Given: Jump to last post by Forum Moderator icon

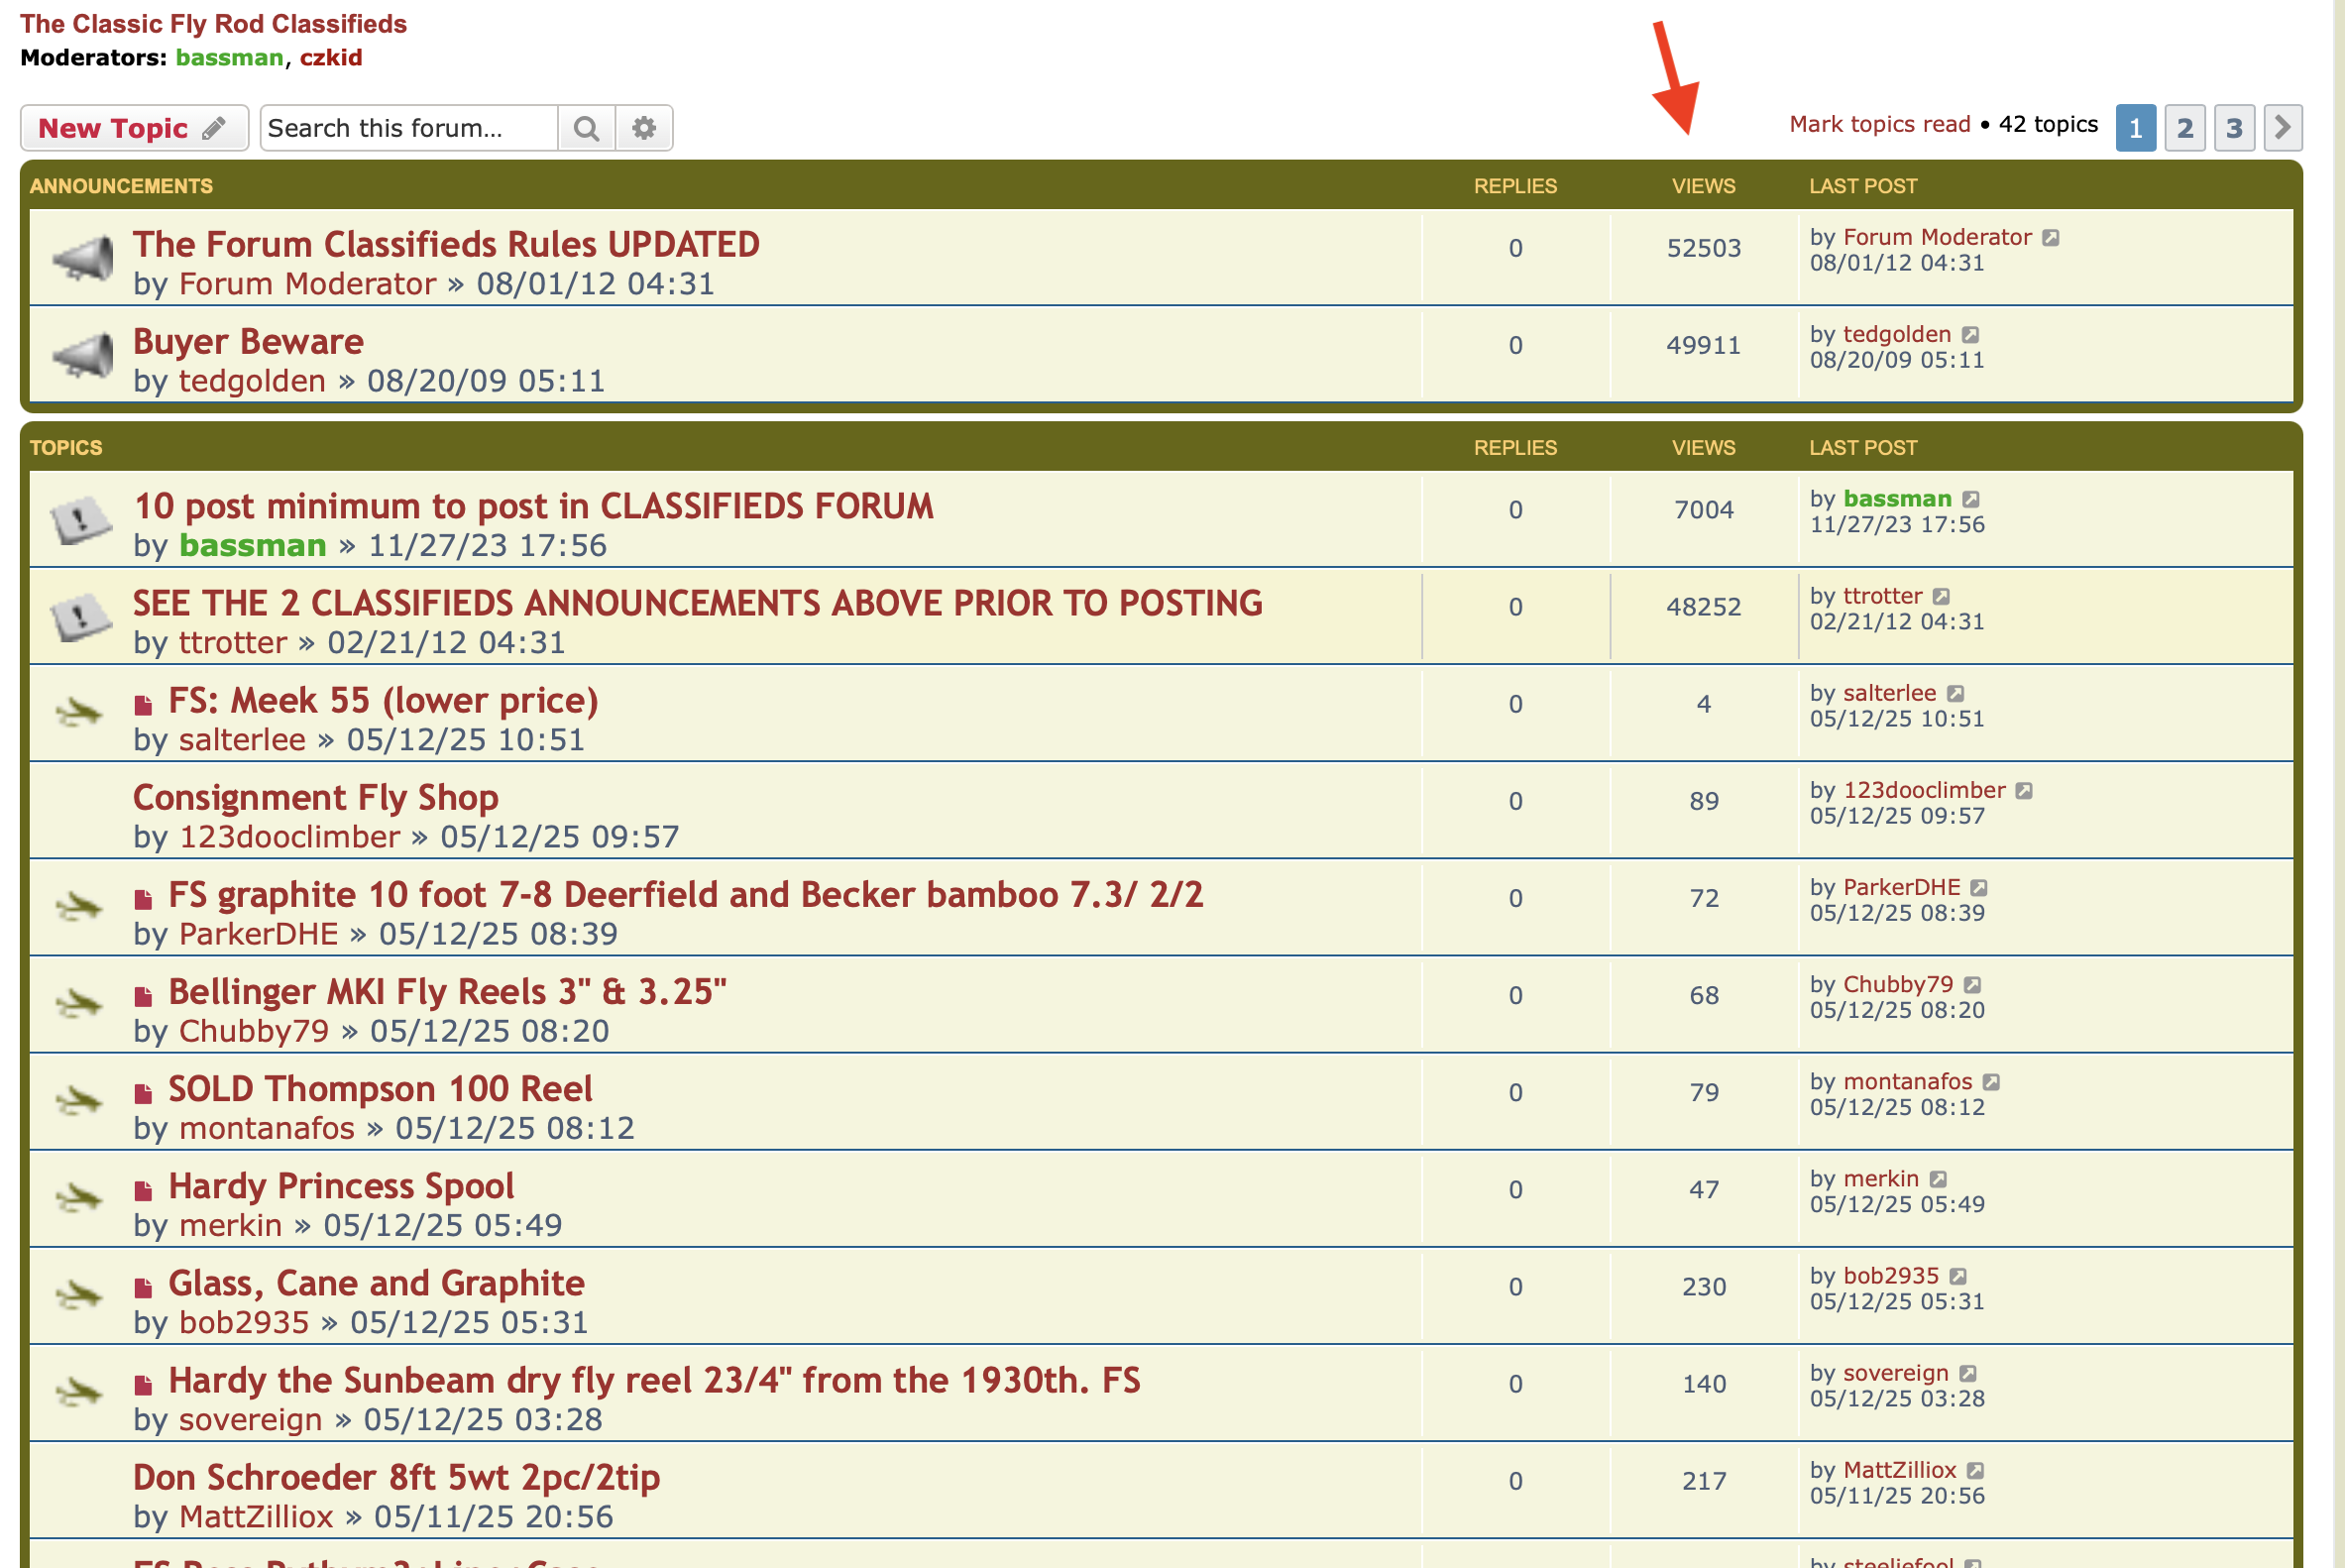Looking at the screenshot, I should point(2051,238).
